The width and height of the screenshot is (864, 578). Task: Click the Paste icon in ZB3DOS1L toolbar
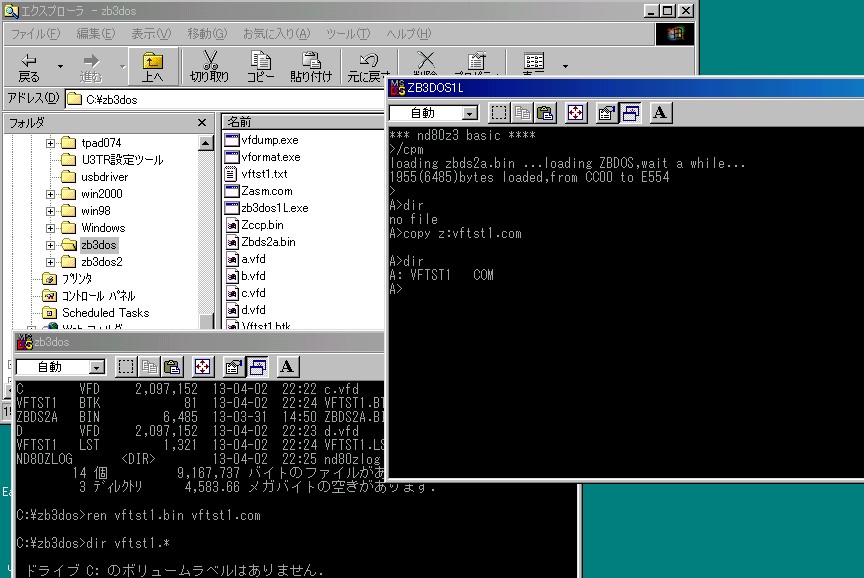point(545,113)
